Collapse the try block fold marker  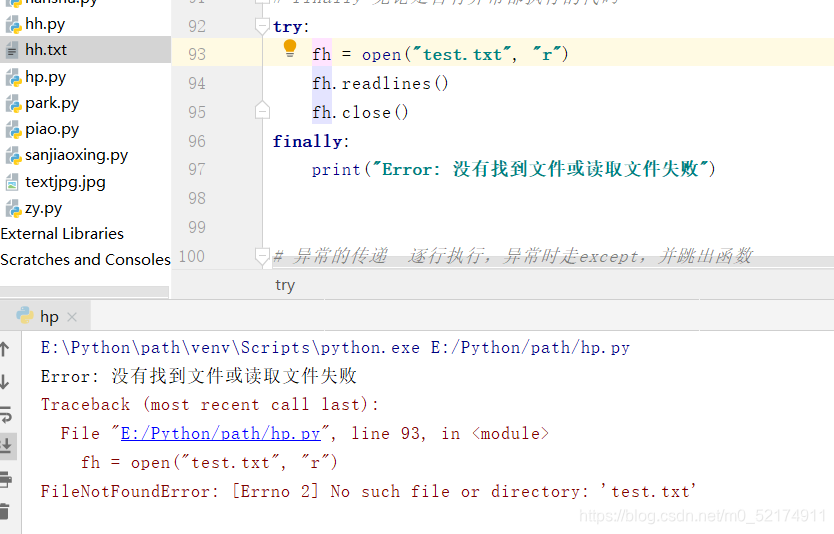pyautogui.click(x=262, y=26)
